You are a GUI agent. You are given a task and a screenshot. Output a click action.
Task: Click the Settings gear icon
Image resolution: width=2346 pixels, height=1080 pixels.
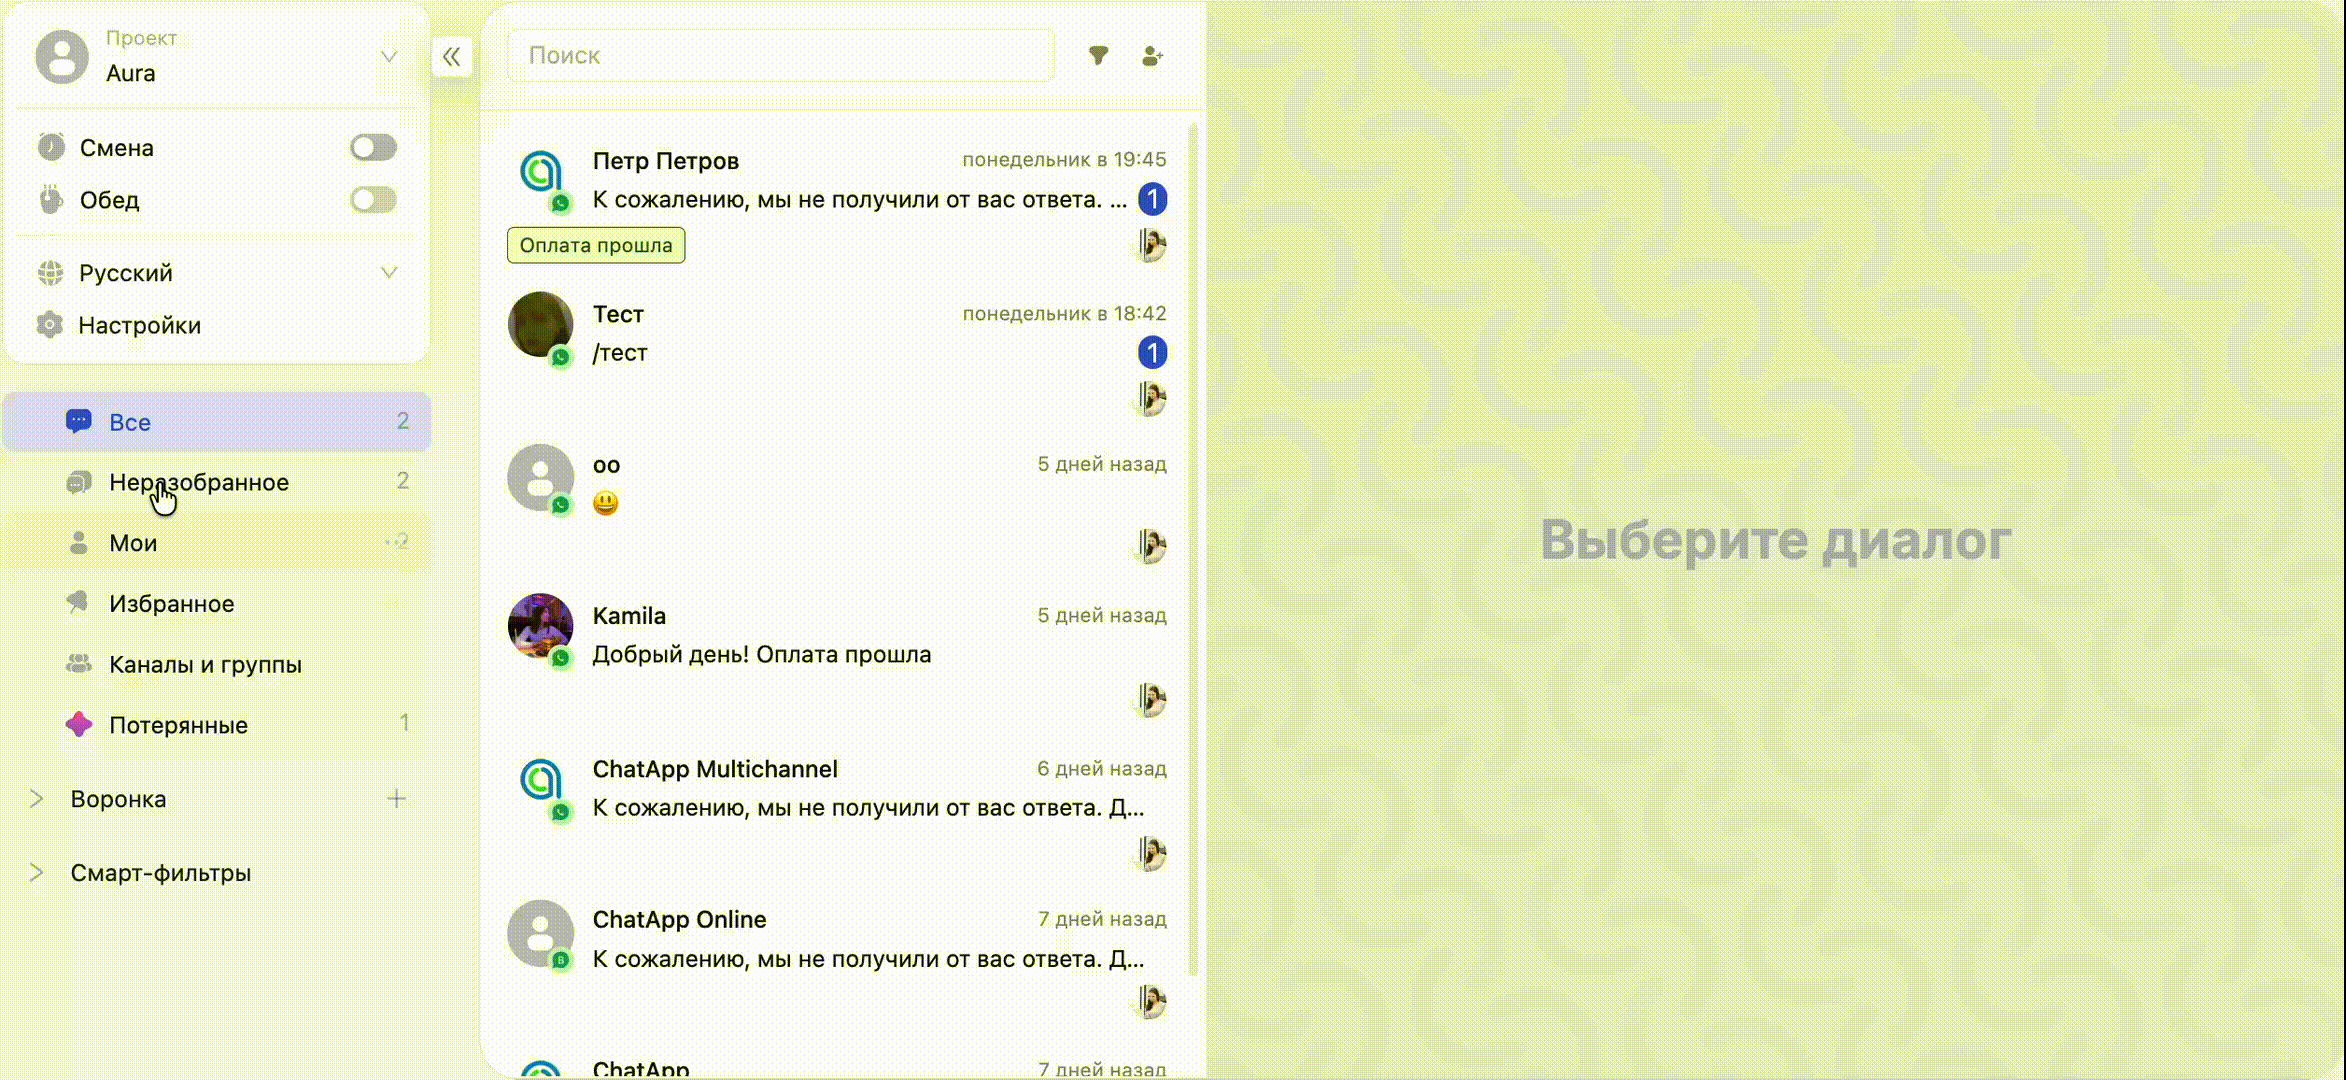point(49,325)
